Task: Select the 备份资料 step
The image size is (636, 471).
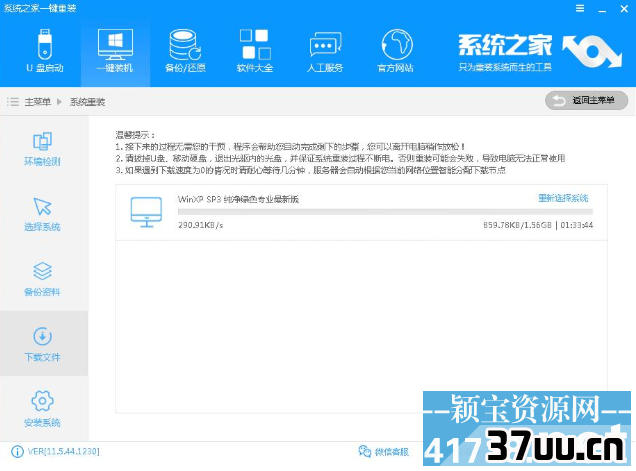Action: [42, 279]
